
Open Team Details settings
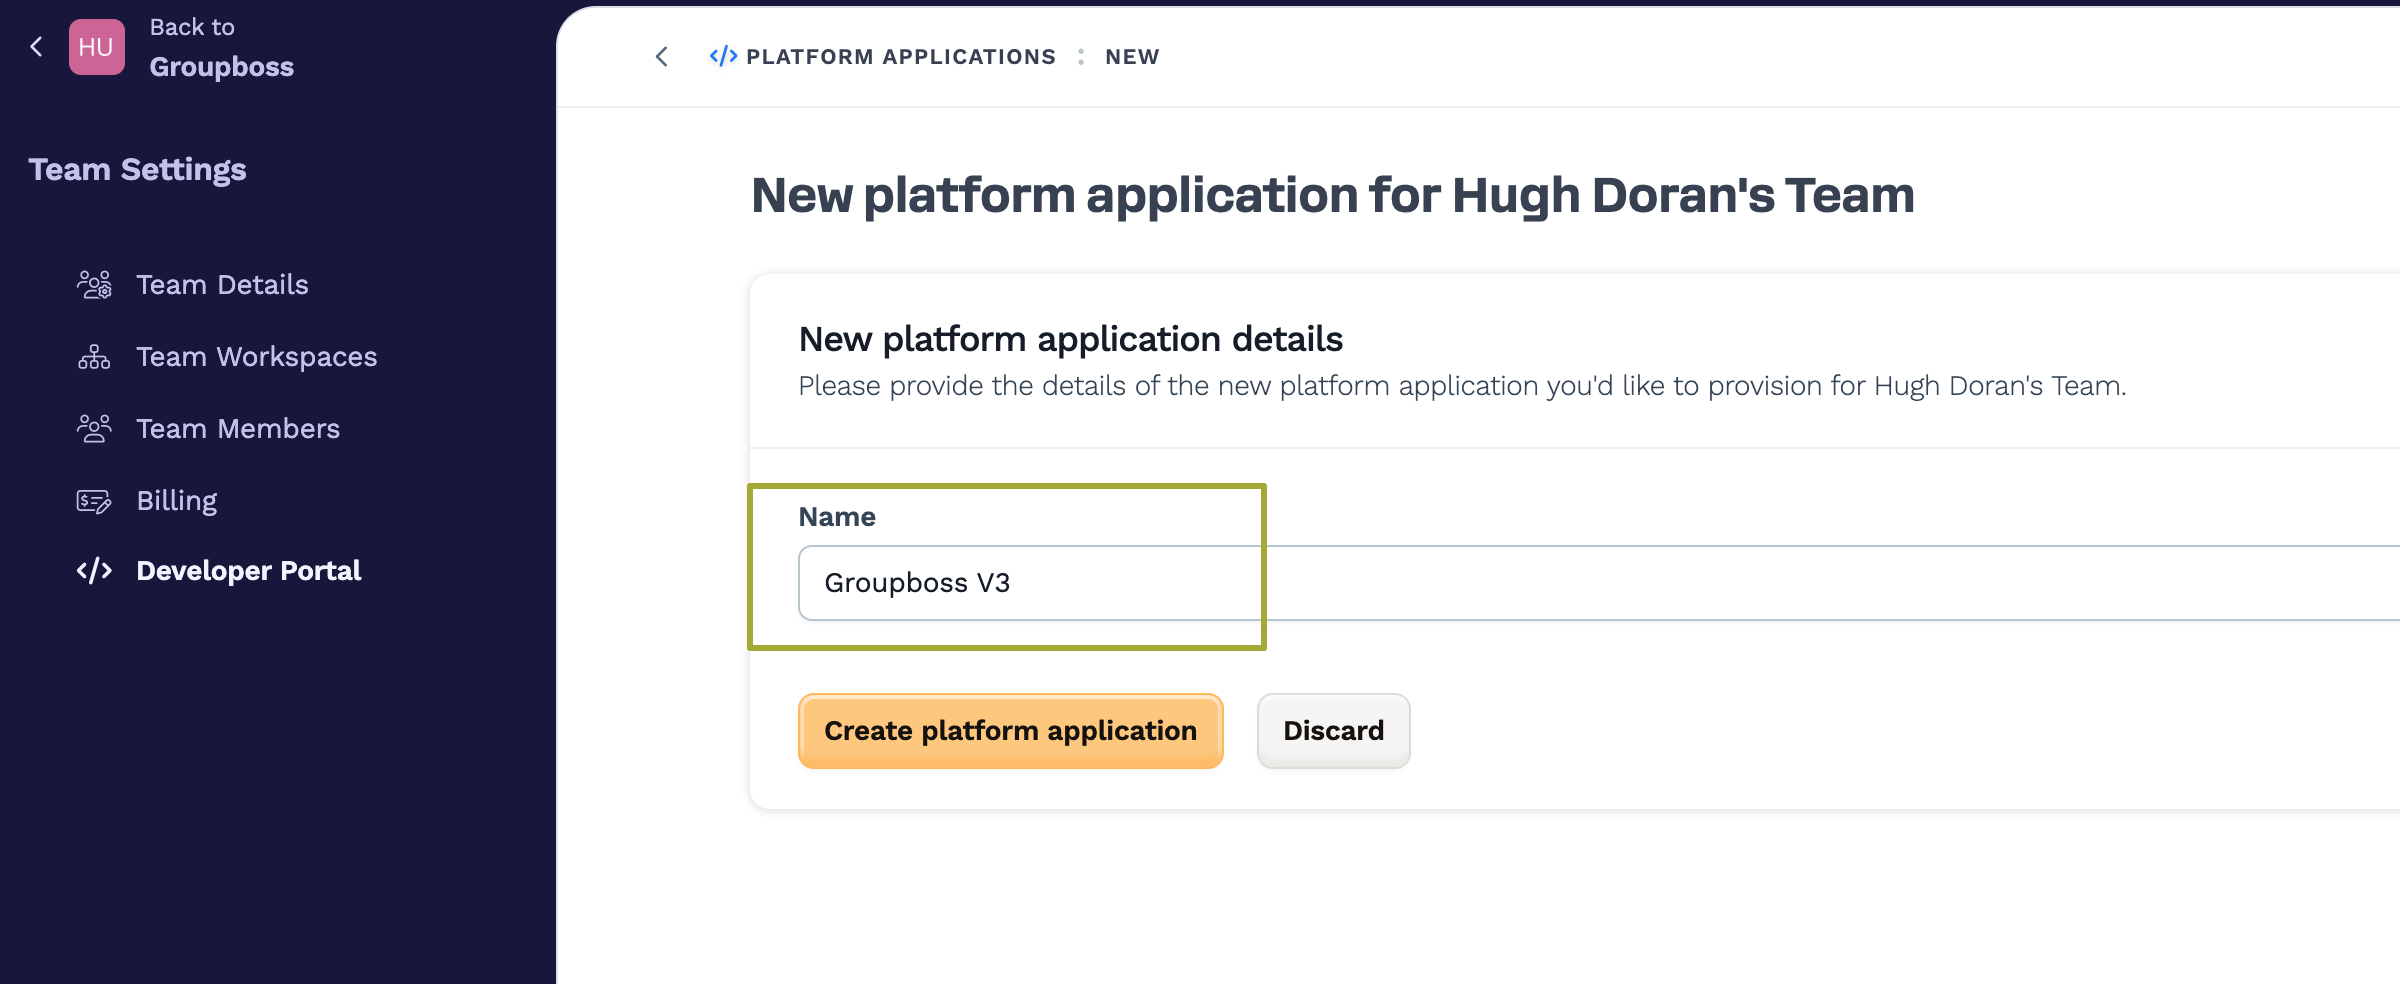[x=222, y=285]
